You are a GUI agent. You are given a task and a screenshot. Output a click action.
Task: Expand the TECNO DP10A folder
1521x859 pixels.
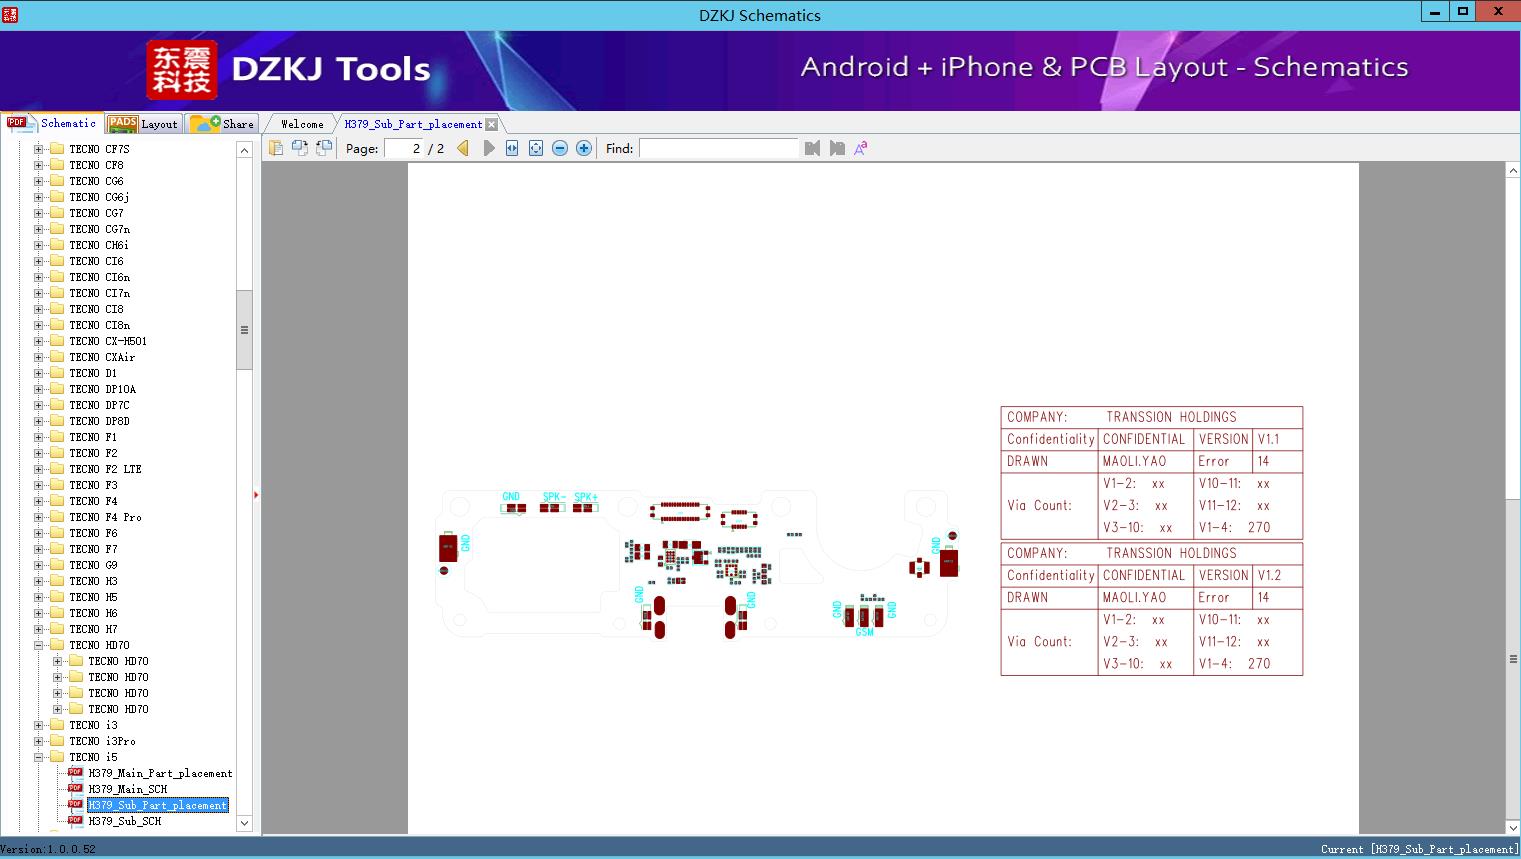click(x=39, y=389)
